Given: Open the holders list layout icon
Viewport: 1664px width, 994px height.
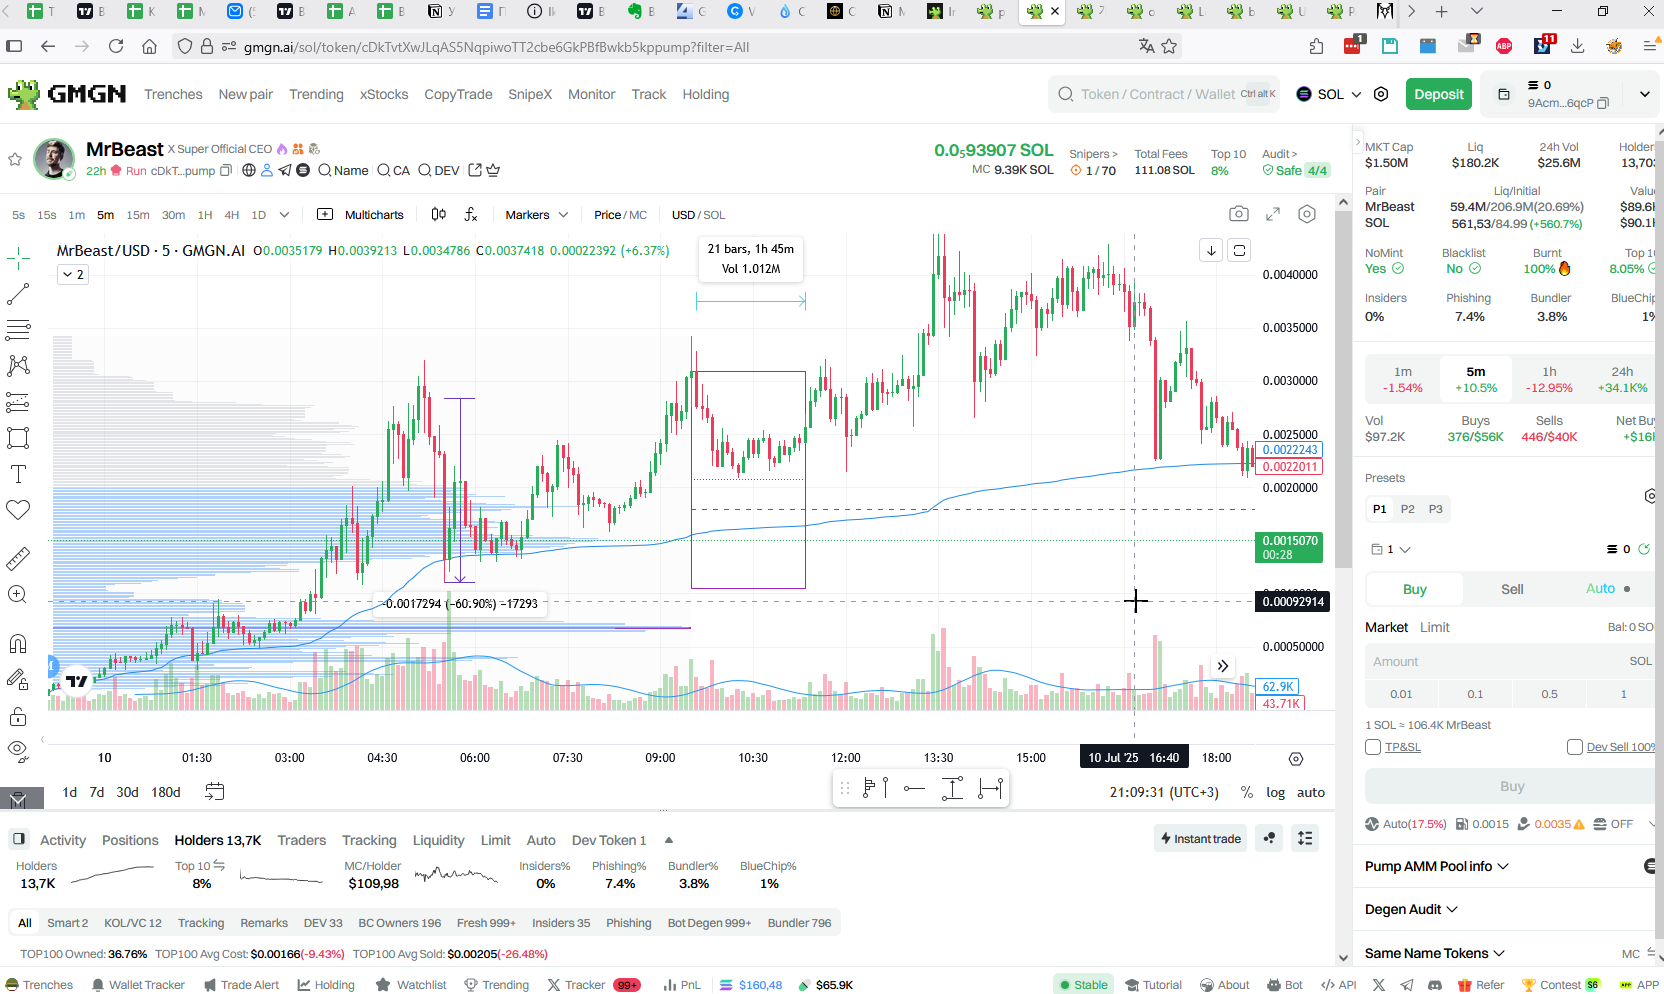Looking at the screenshot, I should click(1305, 838).
